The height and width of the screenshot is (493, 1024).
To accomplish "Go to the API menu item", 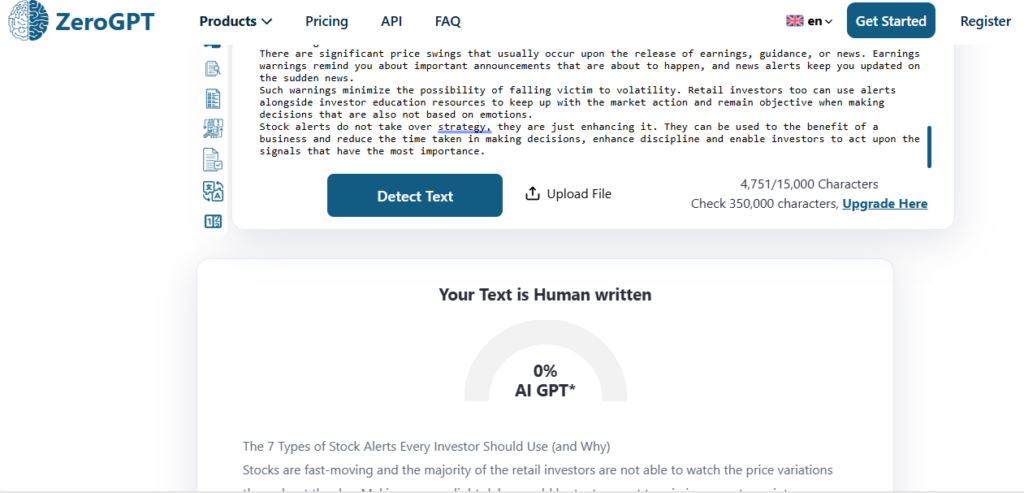I will [392, 21].
